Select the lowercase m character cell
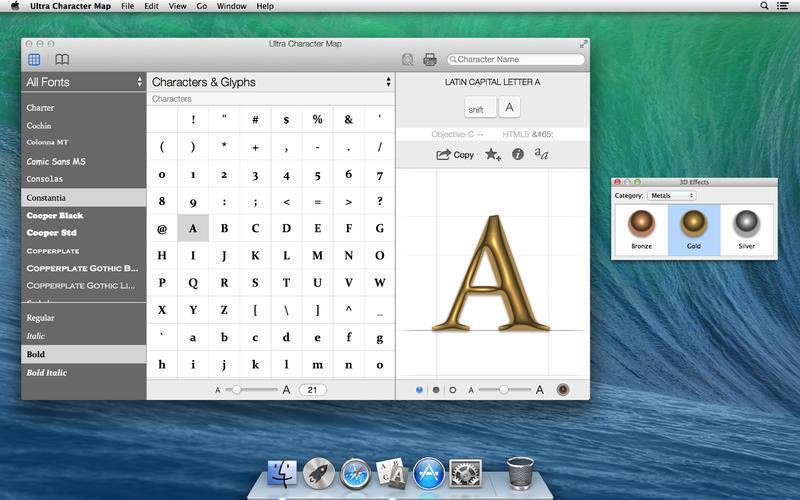 pyautogui.click(x=317, y=364)
